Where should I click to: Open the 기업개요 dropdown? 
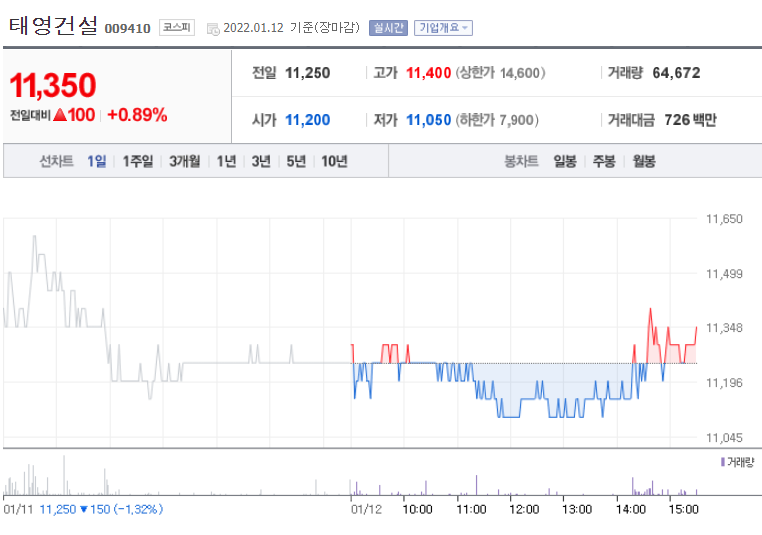pyautogui.click(x=443, y=28)
